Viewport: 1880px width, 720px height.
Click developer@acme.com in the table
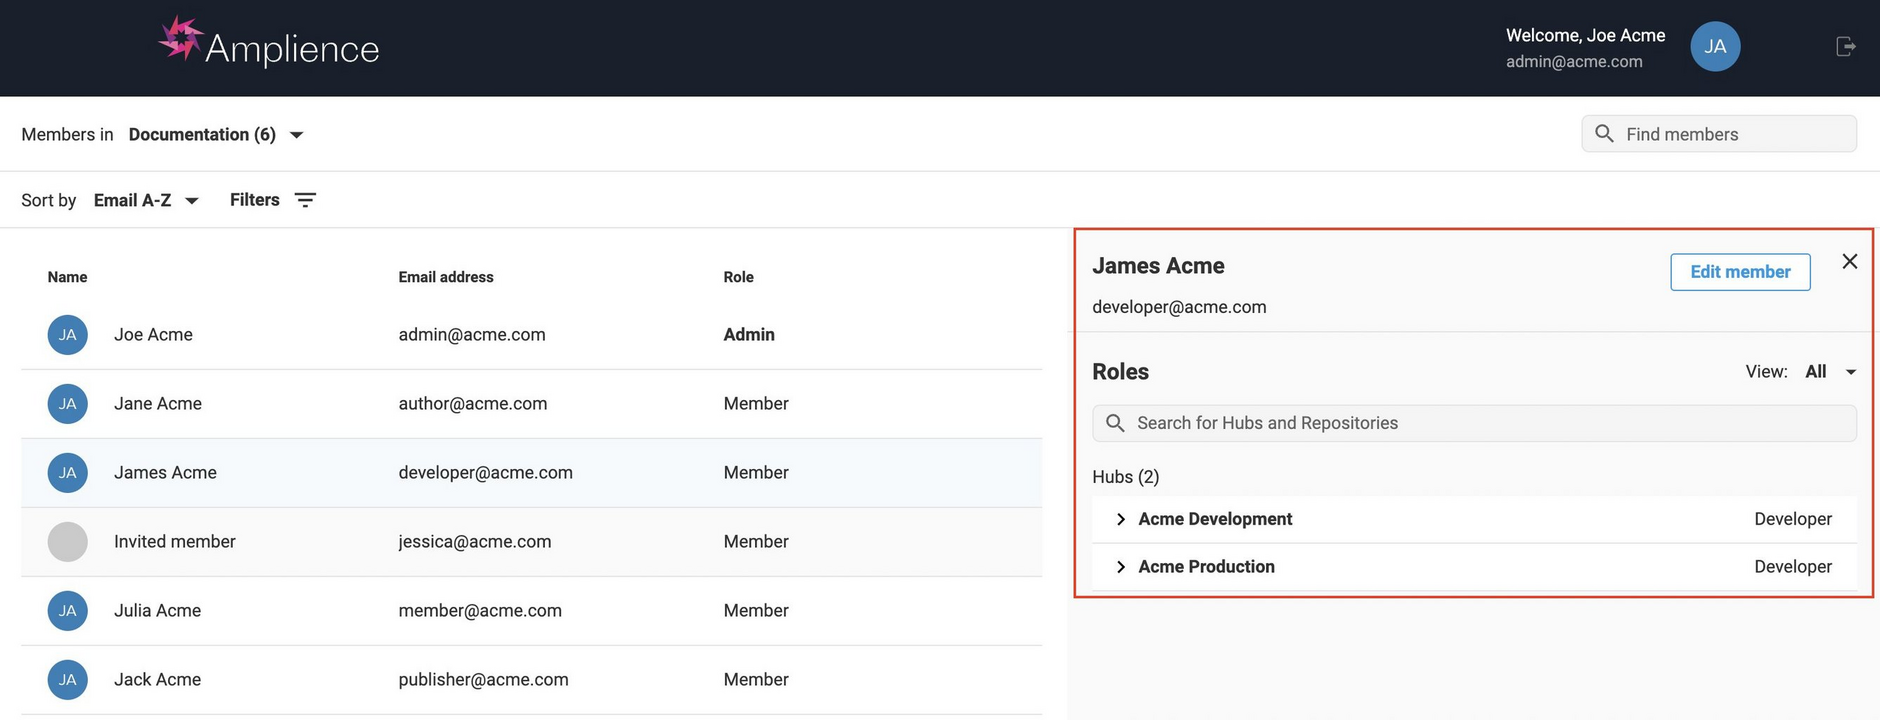485,473
